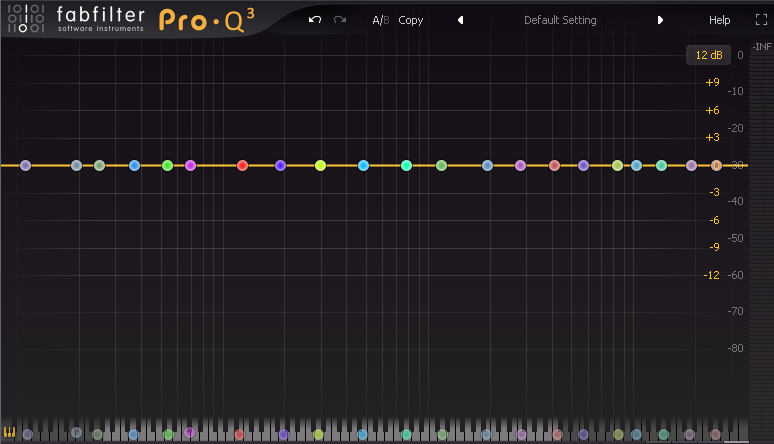The height and width of the screenshot is (444, 774).
Task: Select the bright green EQ band node
Action: click(167, 165)
